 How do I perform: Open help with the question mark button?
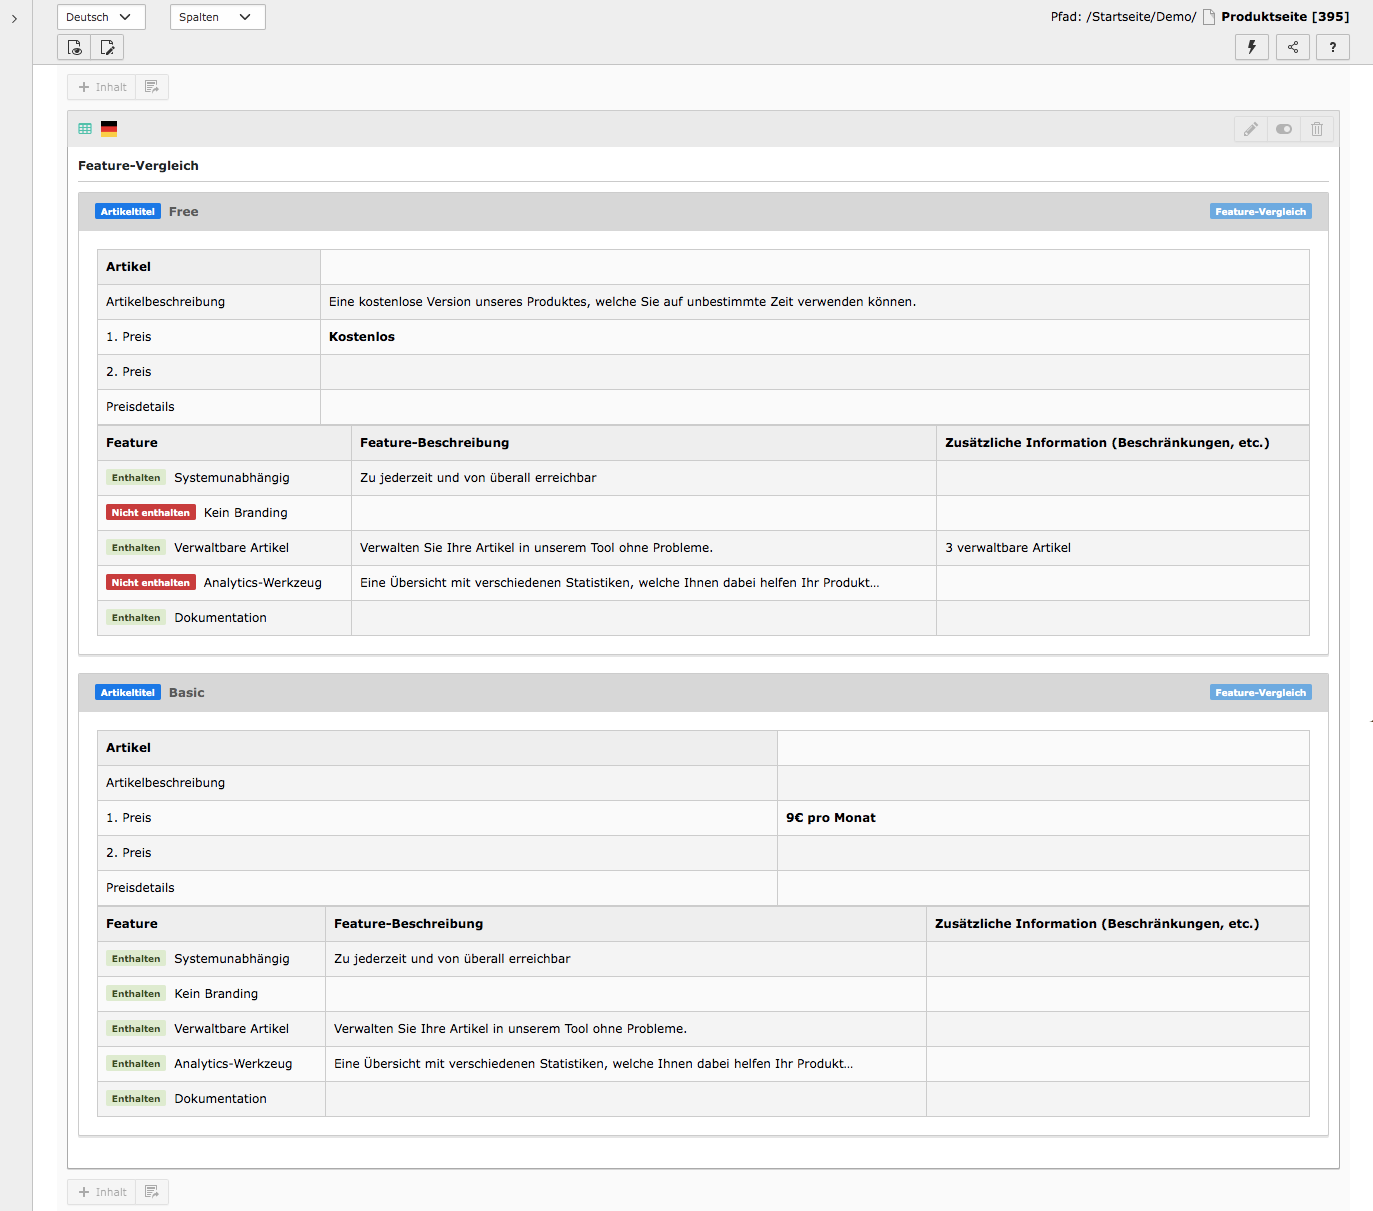1332,47
